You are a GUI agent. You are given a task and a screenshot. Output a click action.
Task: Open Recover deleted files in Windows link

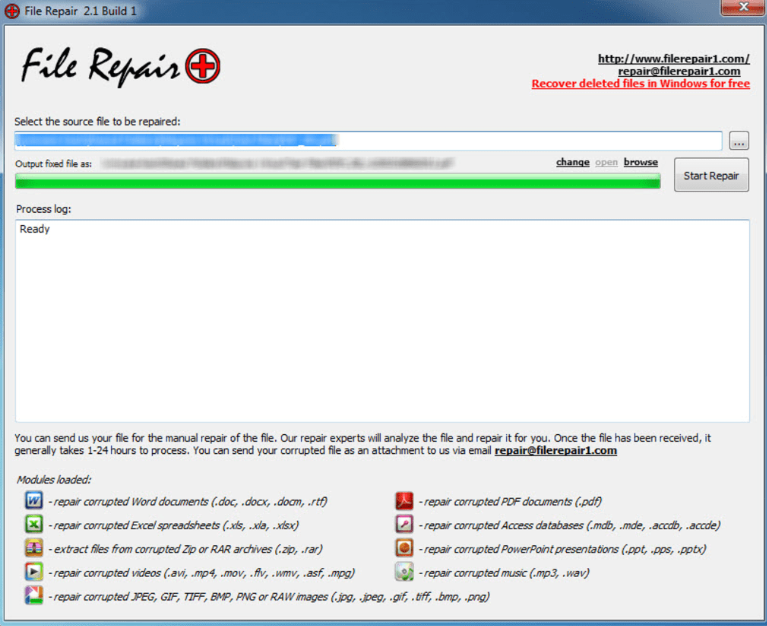pos(641,84)
